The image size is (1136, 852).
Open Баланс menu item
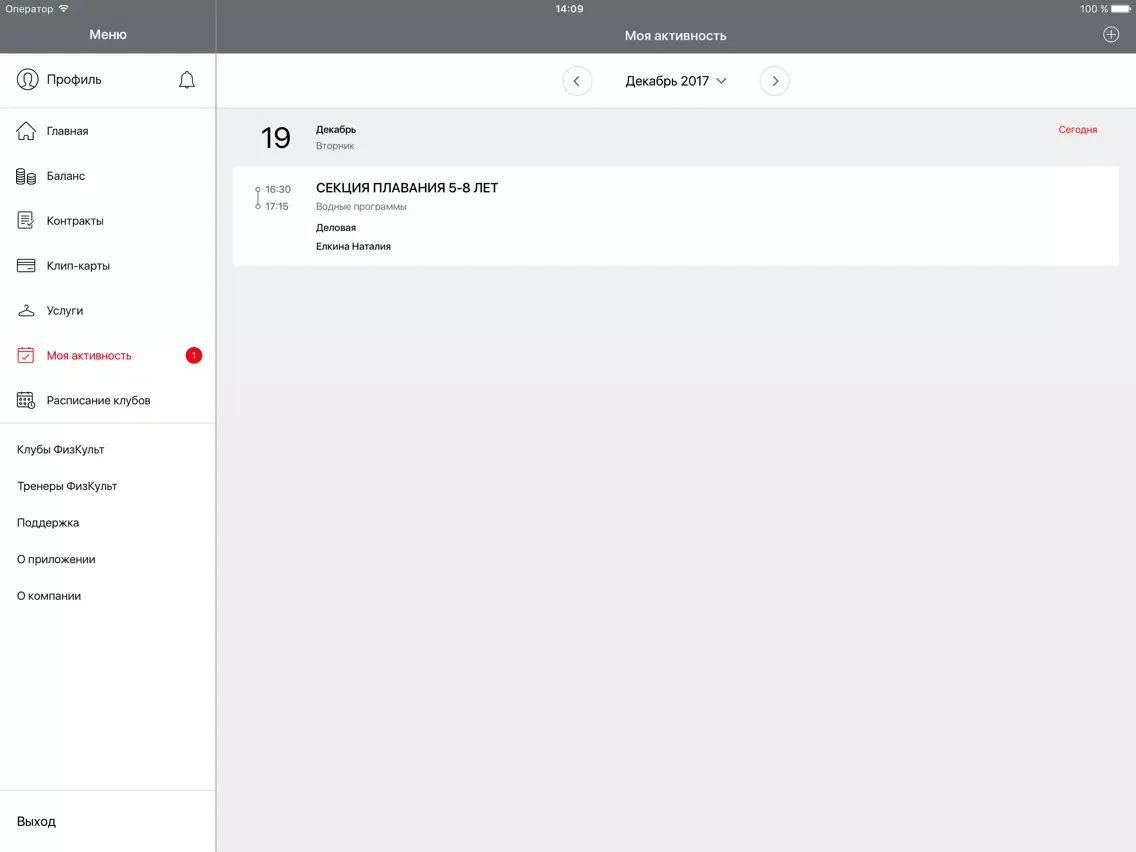(108, 176)
